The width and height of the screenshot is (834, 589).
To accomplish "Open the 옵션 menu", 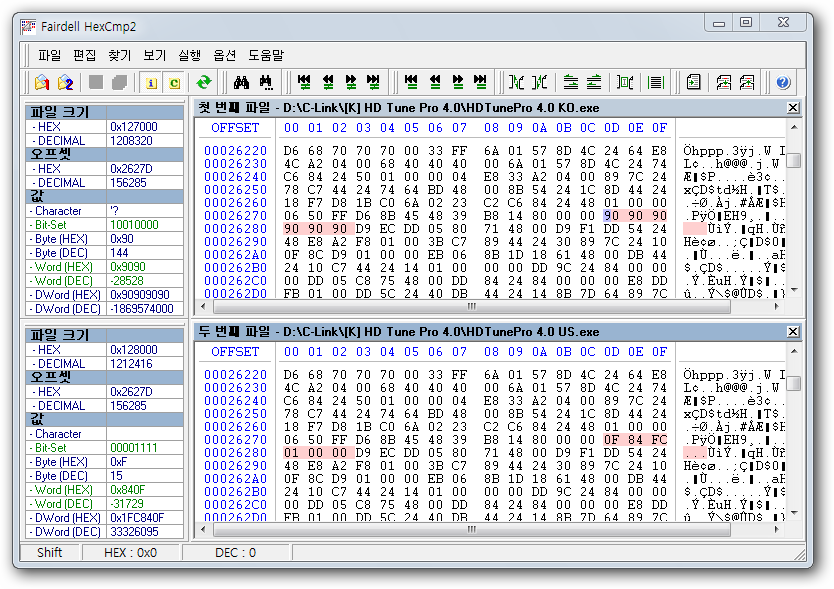I will pyautogui.click(x=224, y=55).
